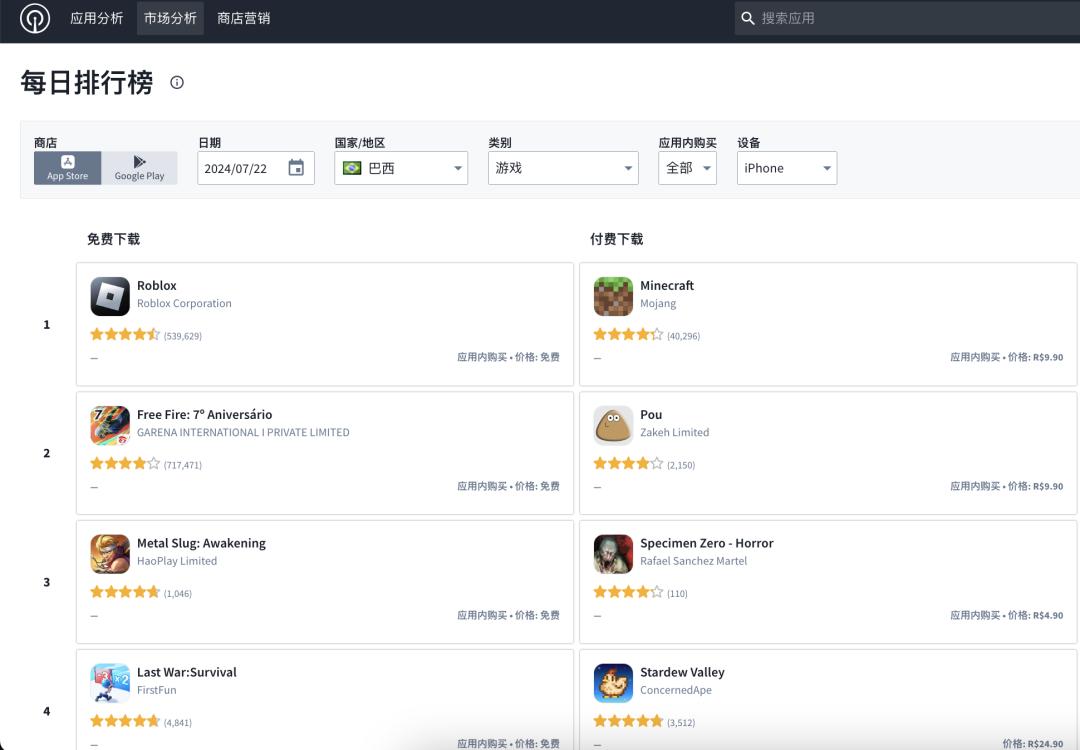This screenshot has height=750, width=1080.
Task: Open the Minecraft app icon
Action: coord(613,296)
